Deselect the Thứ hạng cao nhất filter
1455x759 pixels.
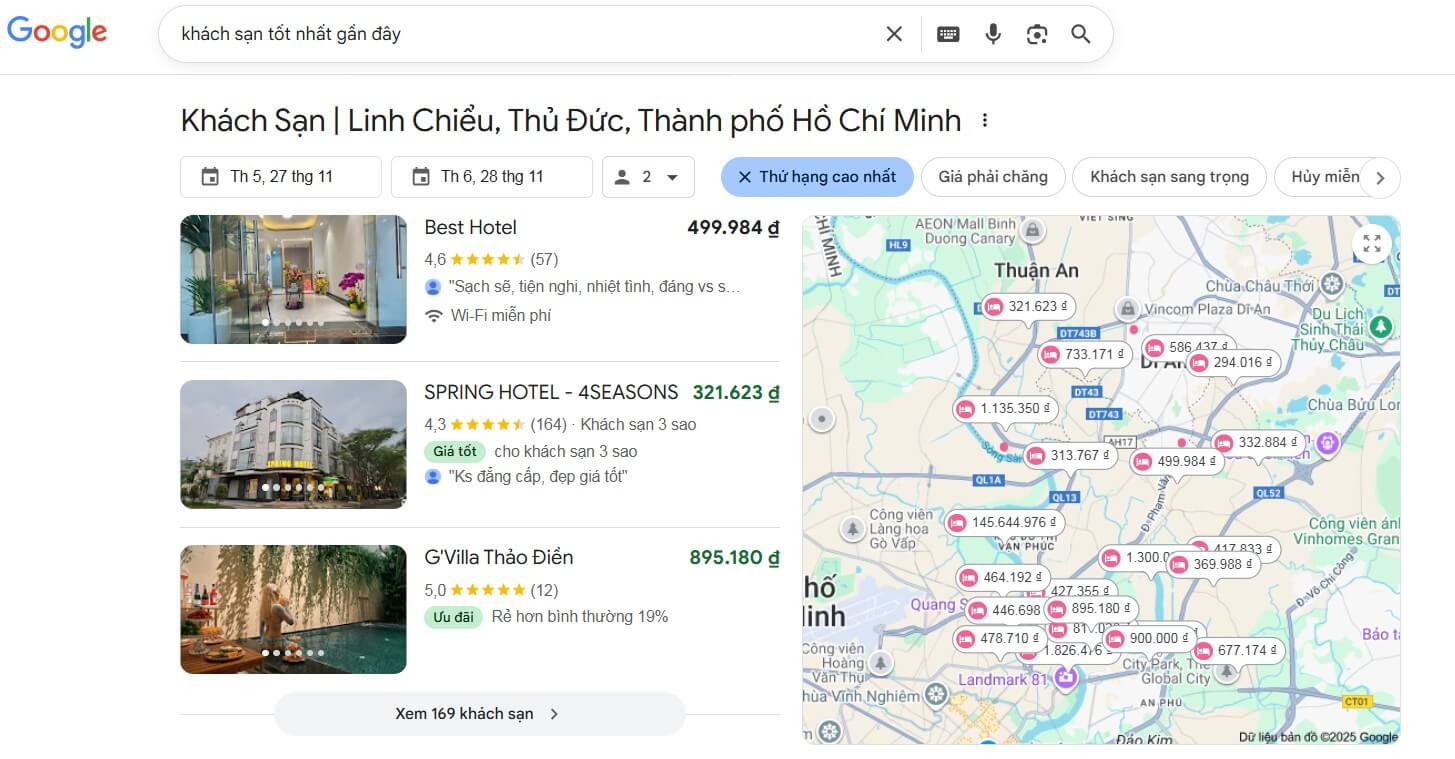coord(817,177)
